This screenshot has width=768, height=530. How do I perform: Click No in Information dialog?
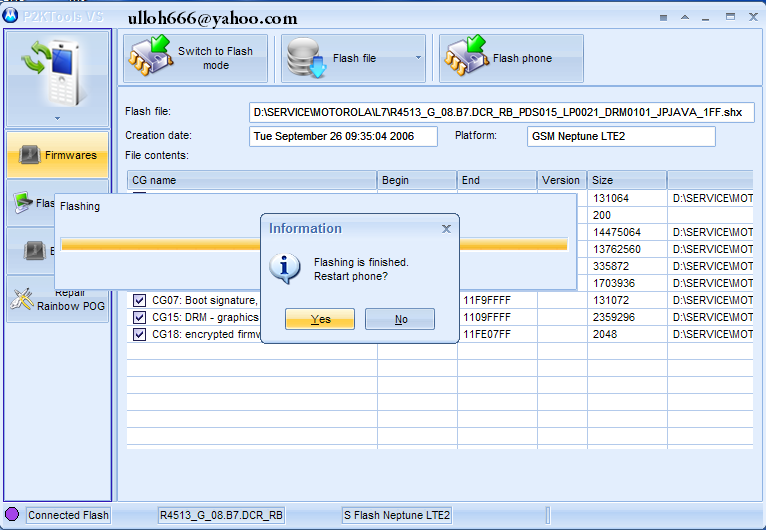[400, 319]
